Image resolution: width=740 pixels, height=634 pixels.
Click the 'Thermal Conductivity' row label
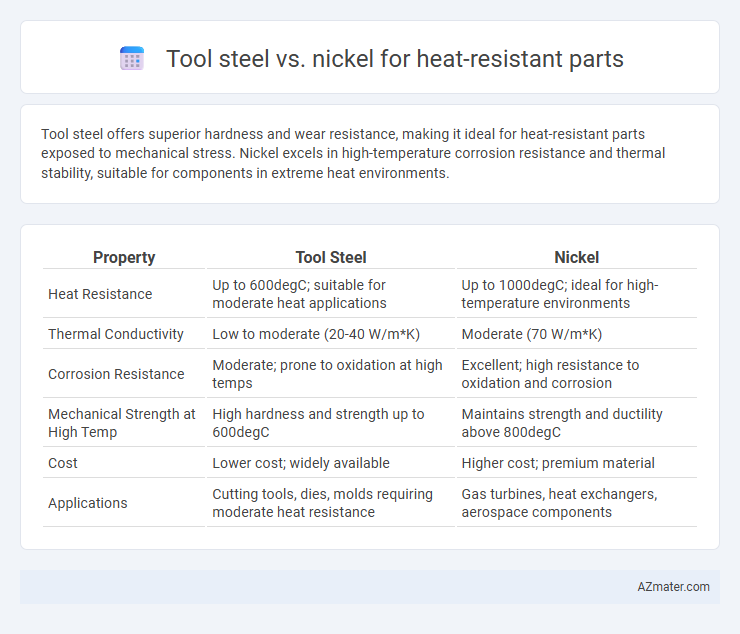(116, 334)
